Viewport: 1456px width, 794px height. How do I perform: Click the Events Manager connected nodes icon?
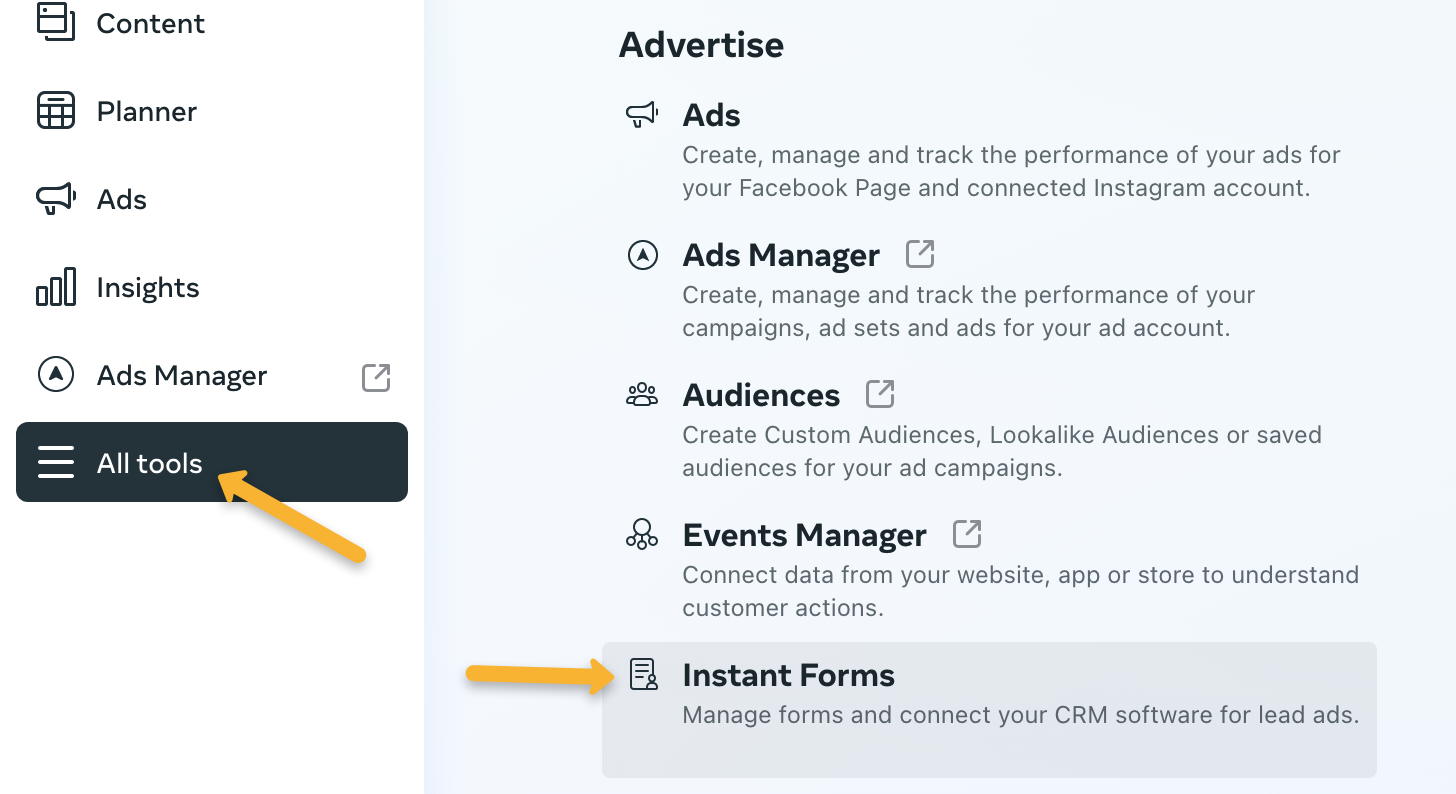(x=642, y=535)
